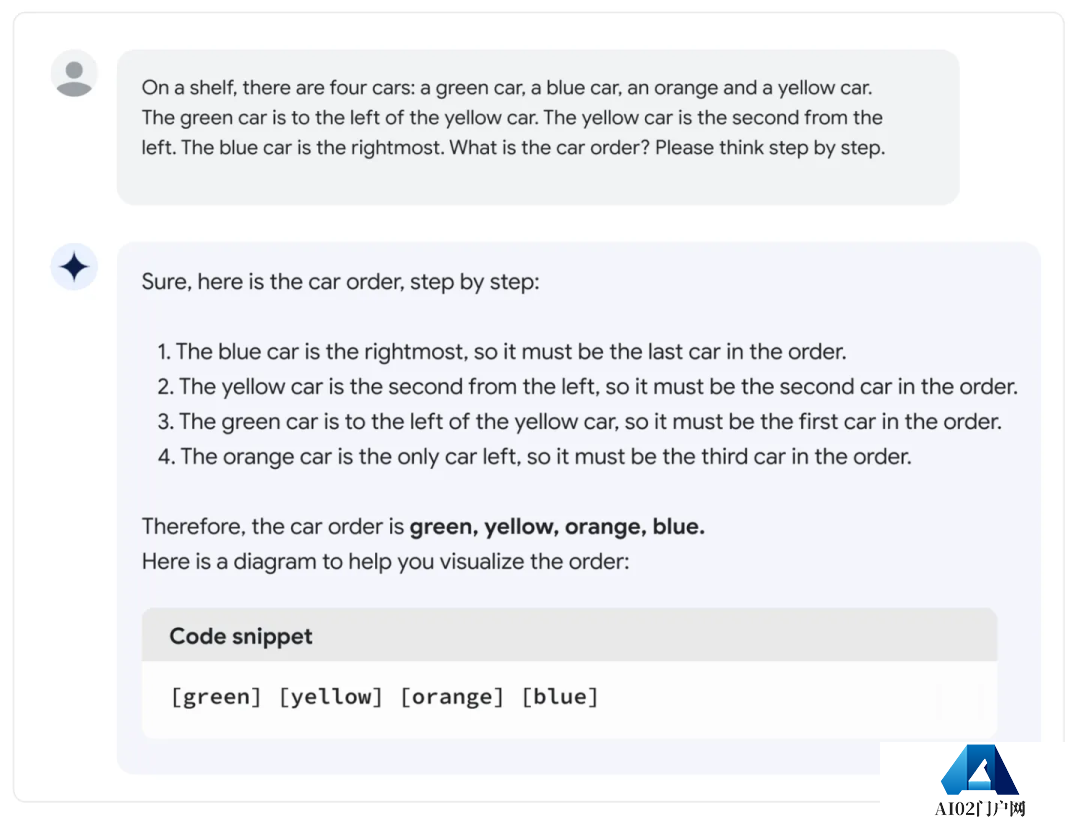Click the 'Sure, here is the car order' line
This screenshot has height=817, width=1080.
(x=340, y=282)
